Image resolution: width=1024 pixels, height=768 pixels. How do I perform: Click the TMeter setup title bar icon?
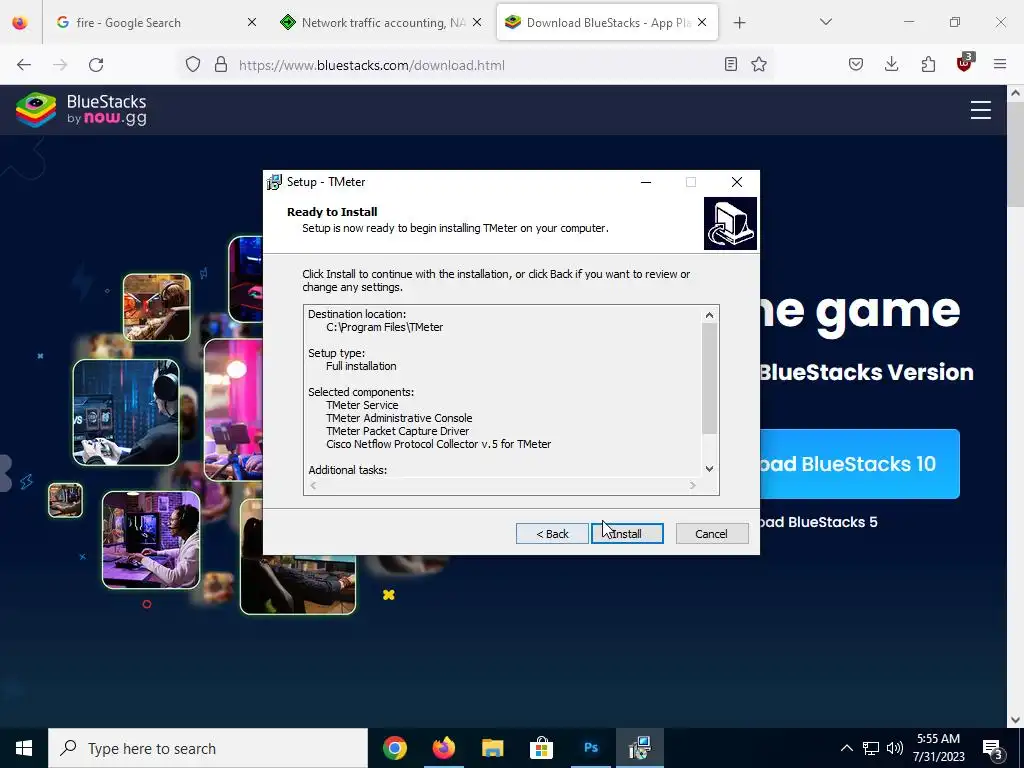point(274,182)
